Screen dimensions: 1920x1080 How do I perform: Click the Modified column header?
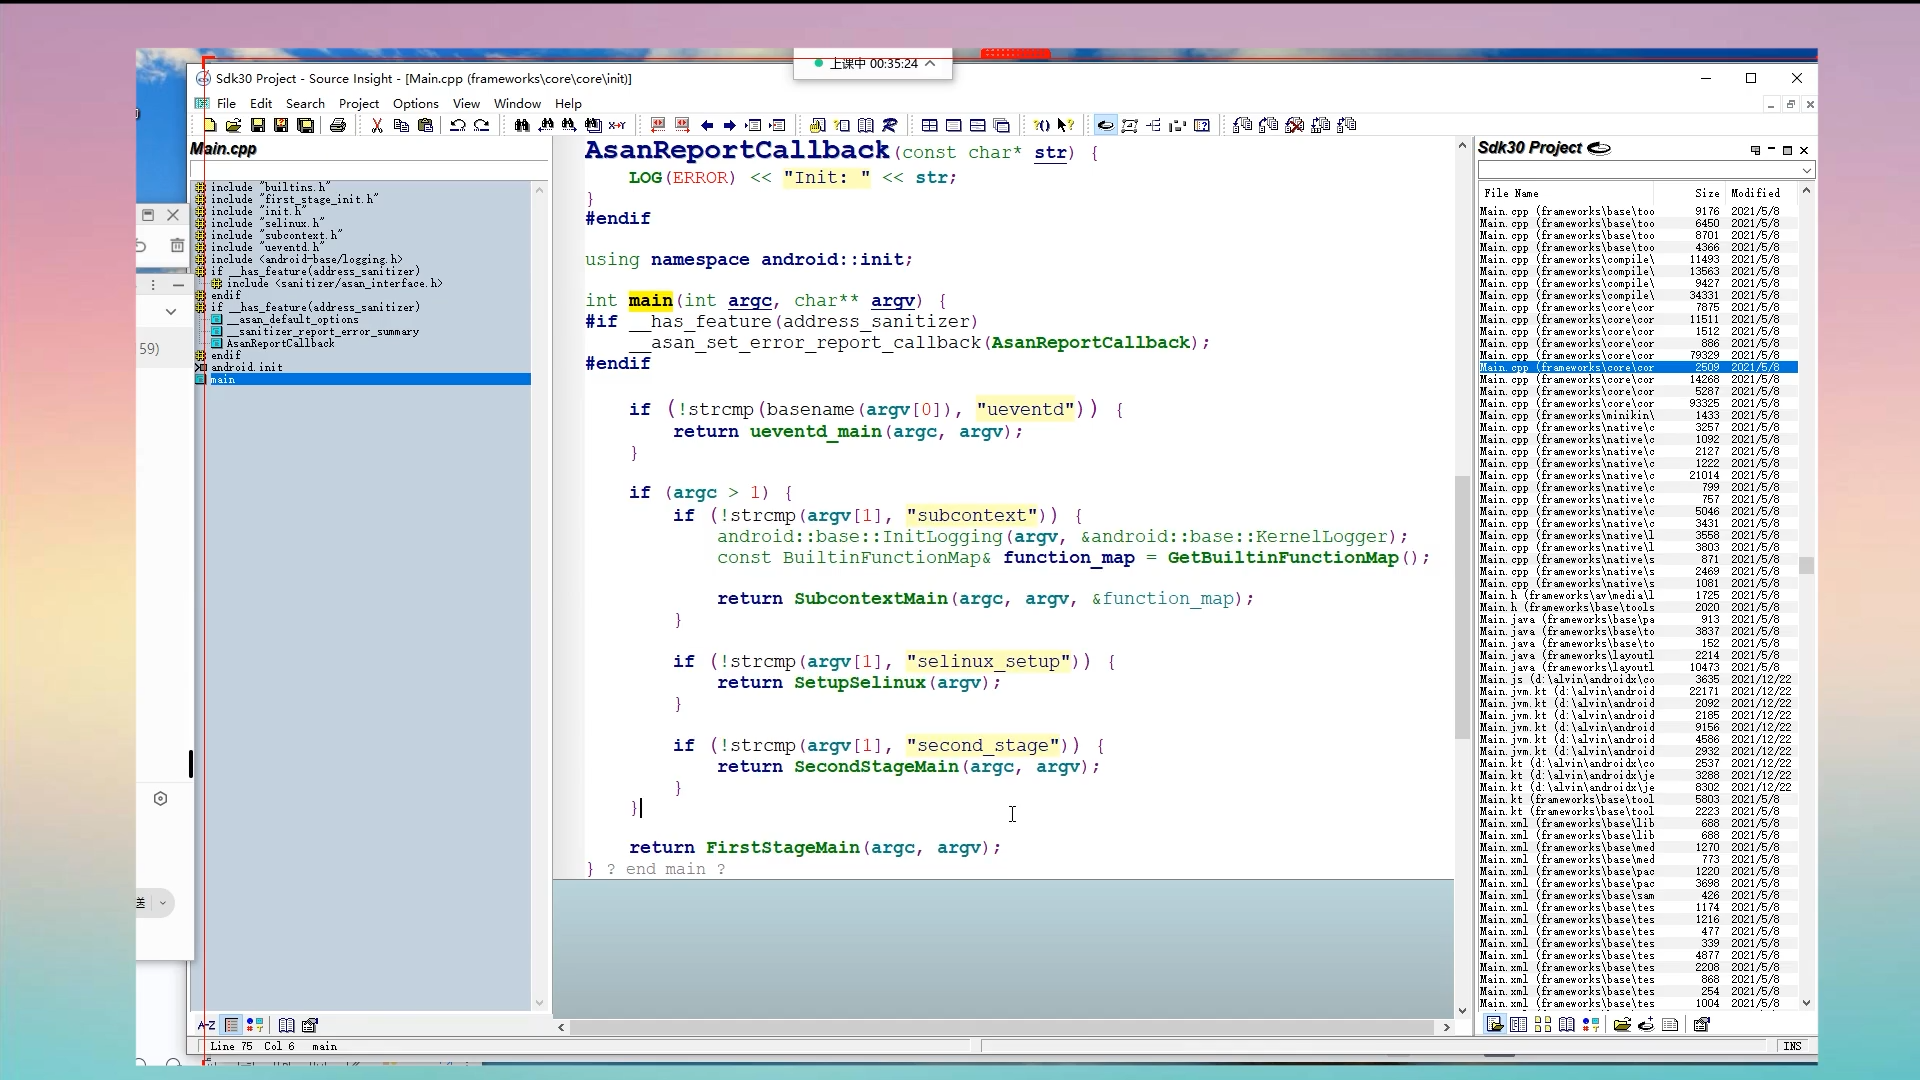click(1755, 193)
